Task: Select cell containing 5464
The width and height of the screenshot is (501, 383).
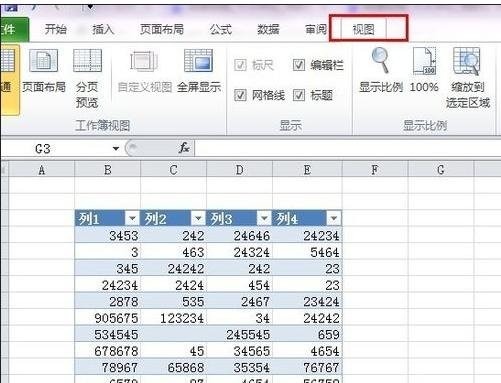Action: (x=307, y=252)
